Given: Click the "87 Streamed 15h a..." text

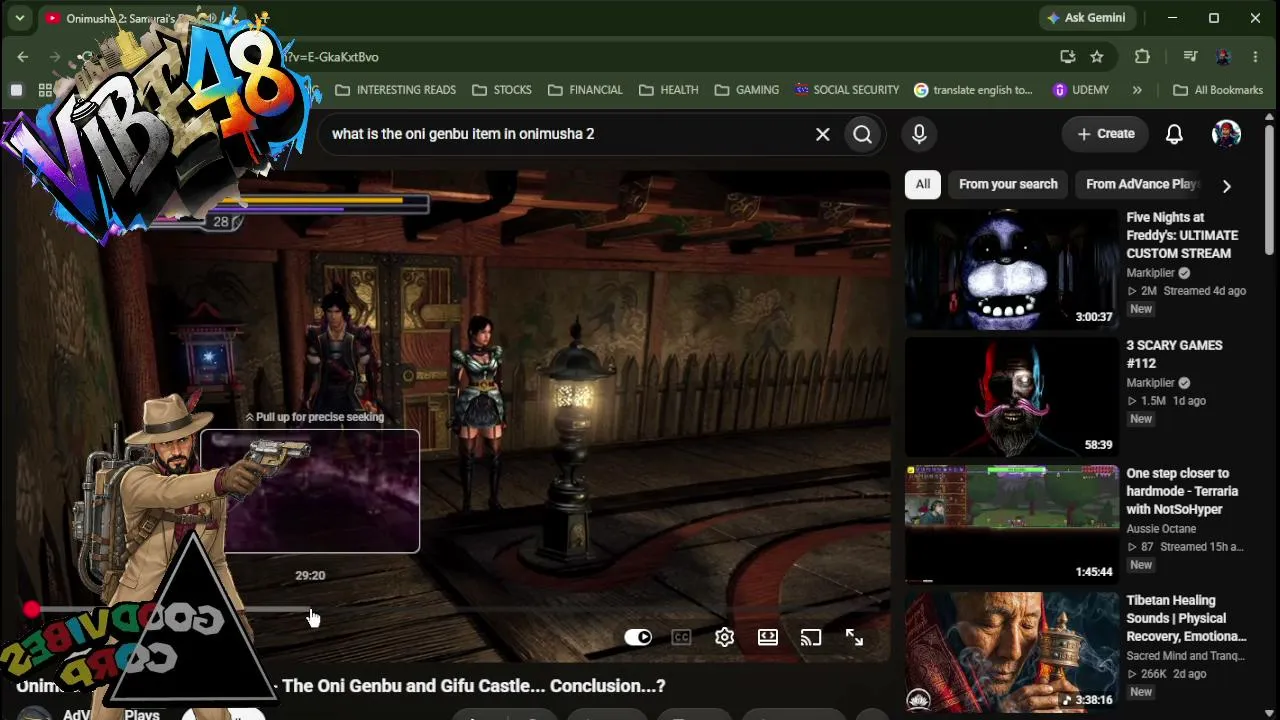Looking at the screenshot, I should 1186,547.
